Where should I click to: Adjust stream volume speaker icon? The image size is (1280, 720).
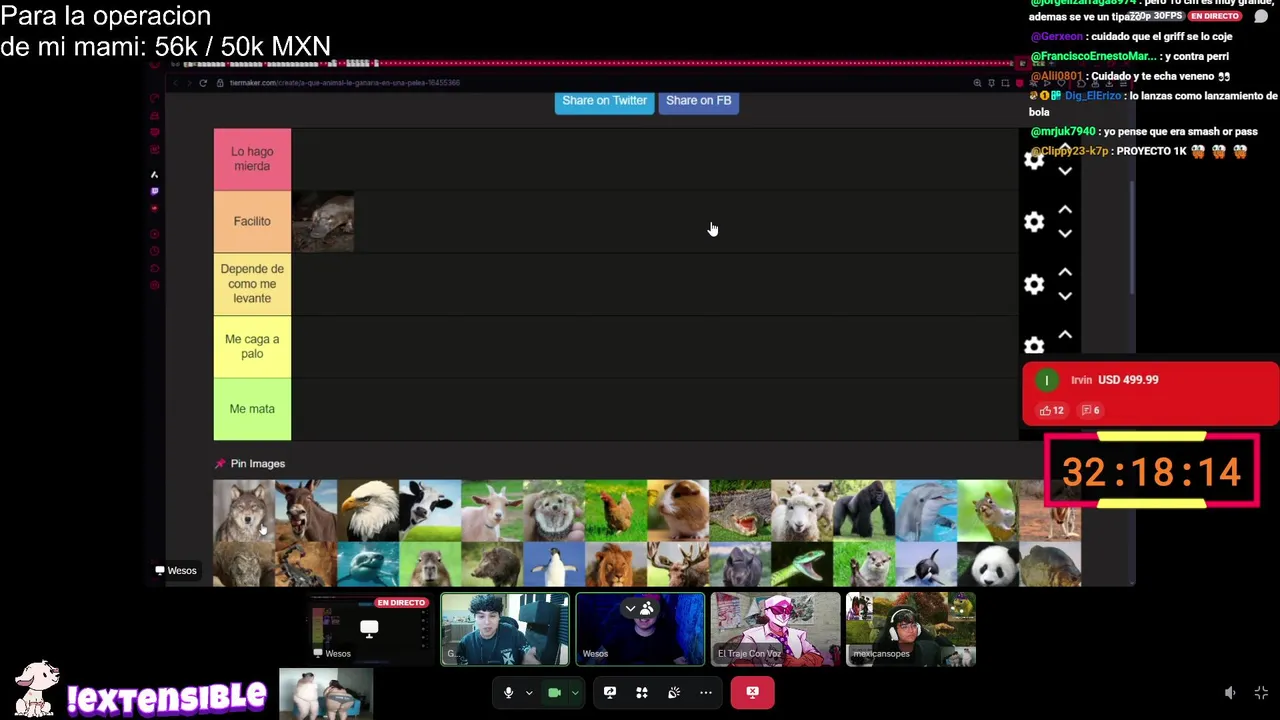tap(1230, 693)
